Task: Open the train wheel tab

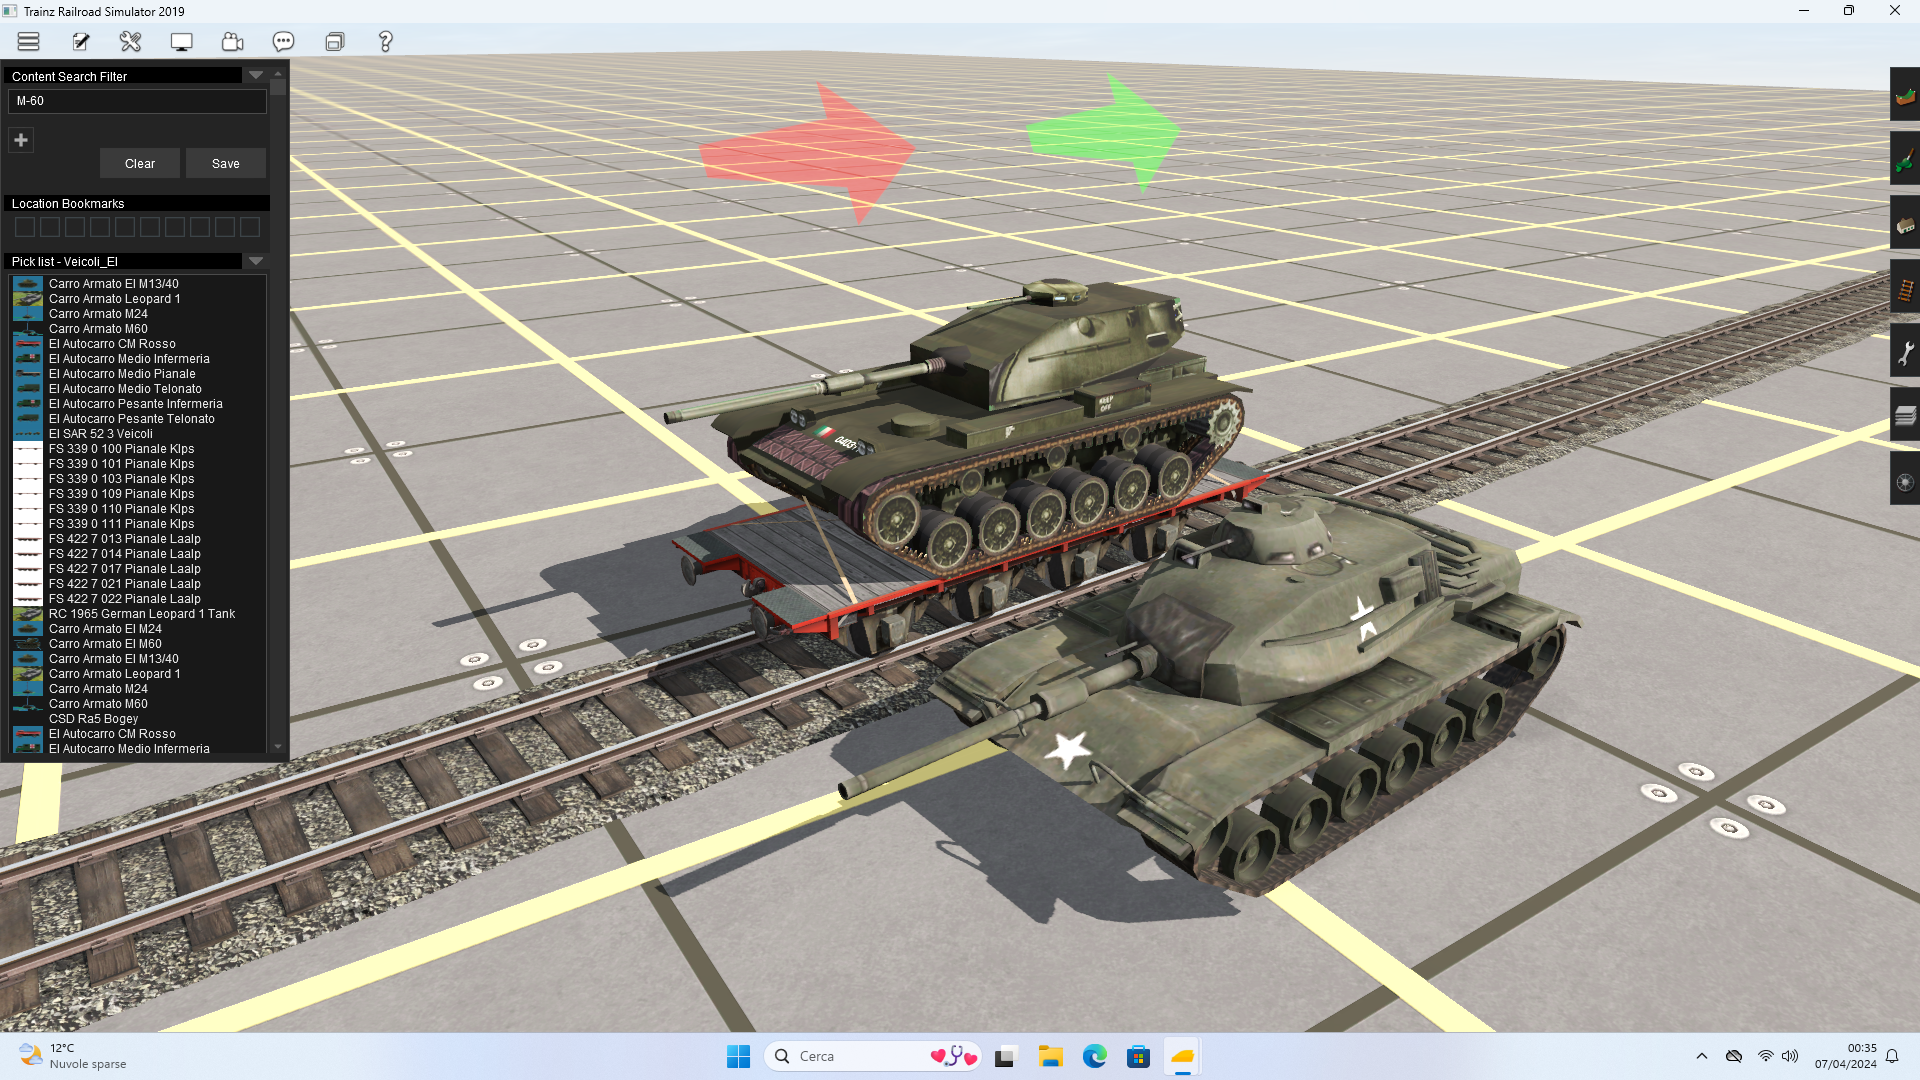Action: [1905, 481]
